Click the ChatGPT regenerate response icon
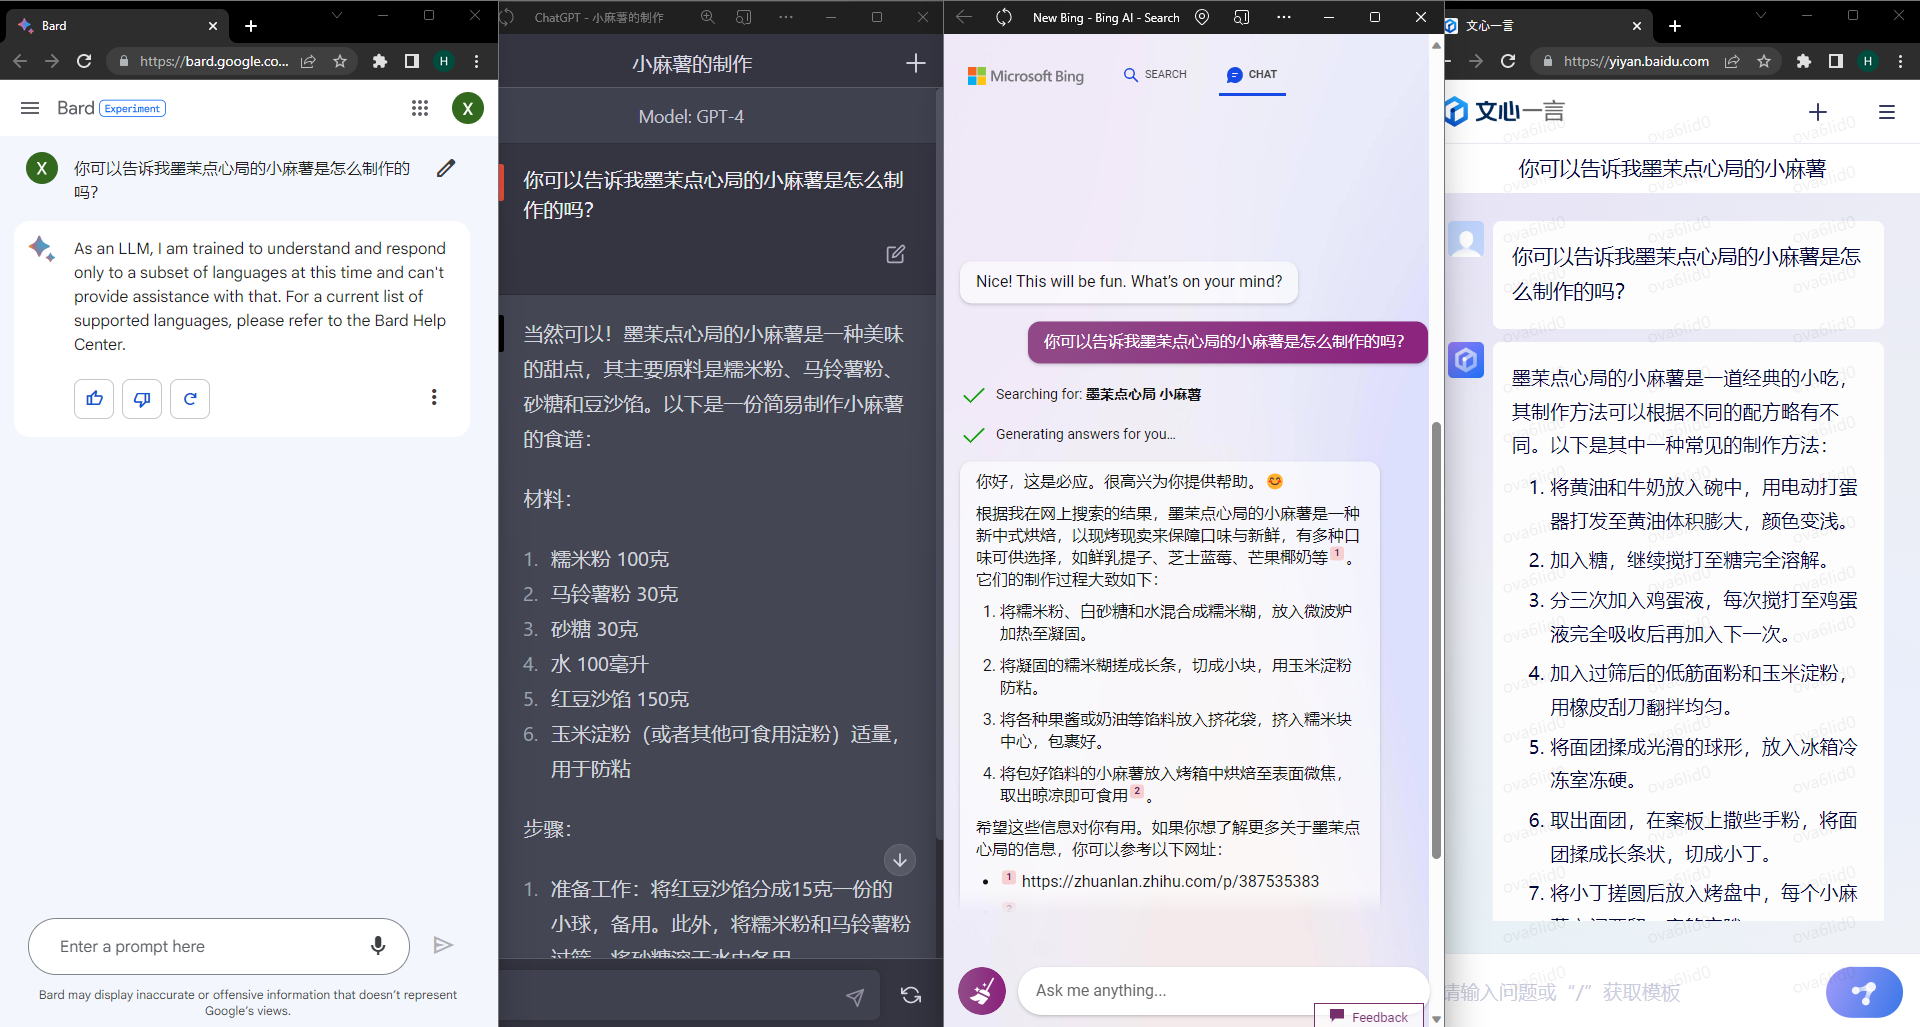Screen dimensions: 1920x1027 [x=910, y=995]
